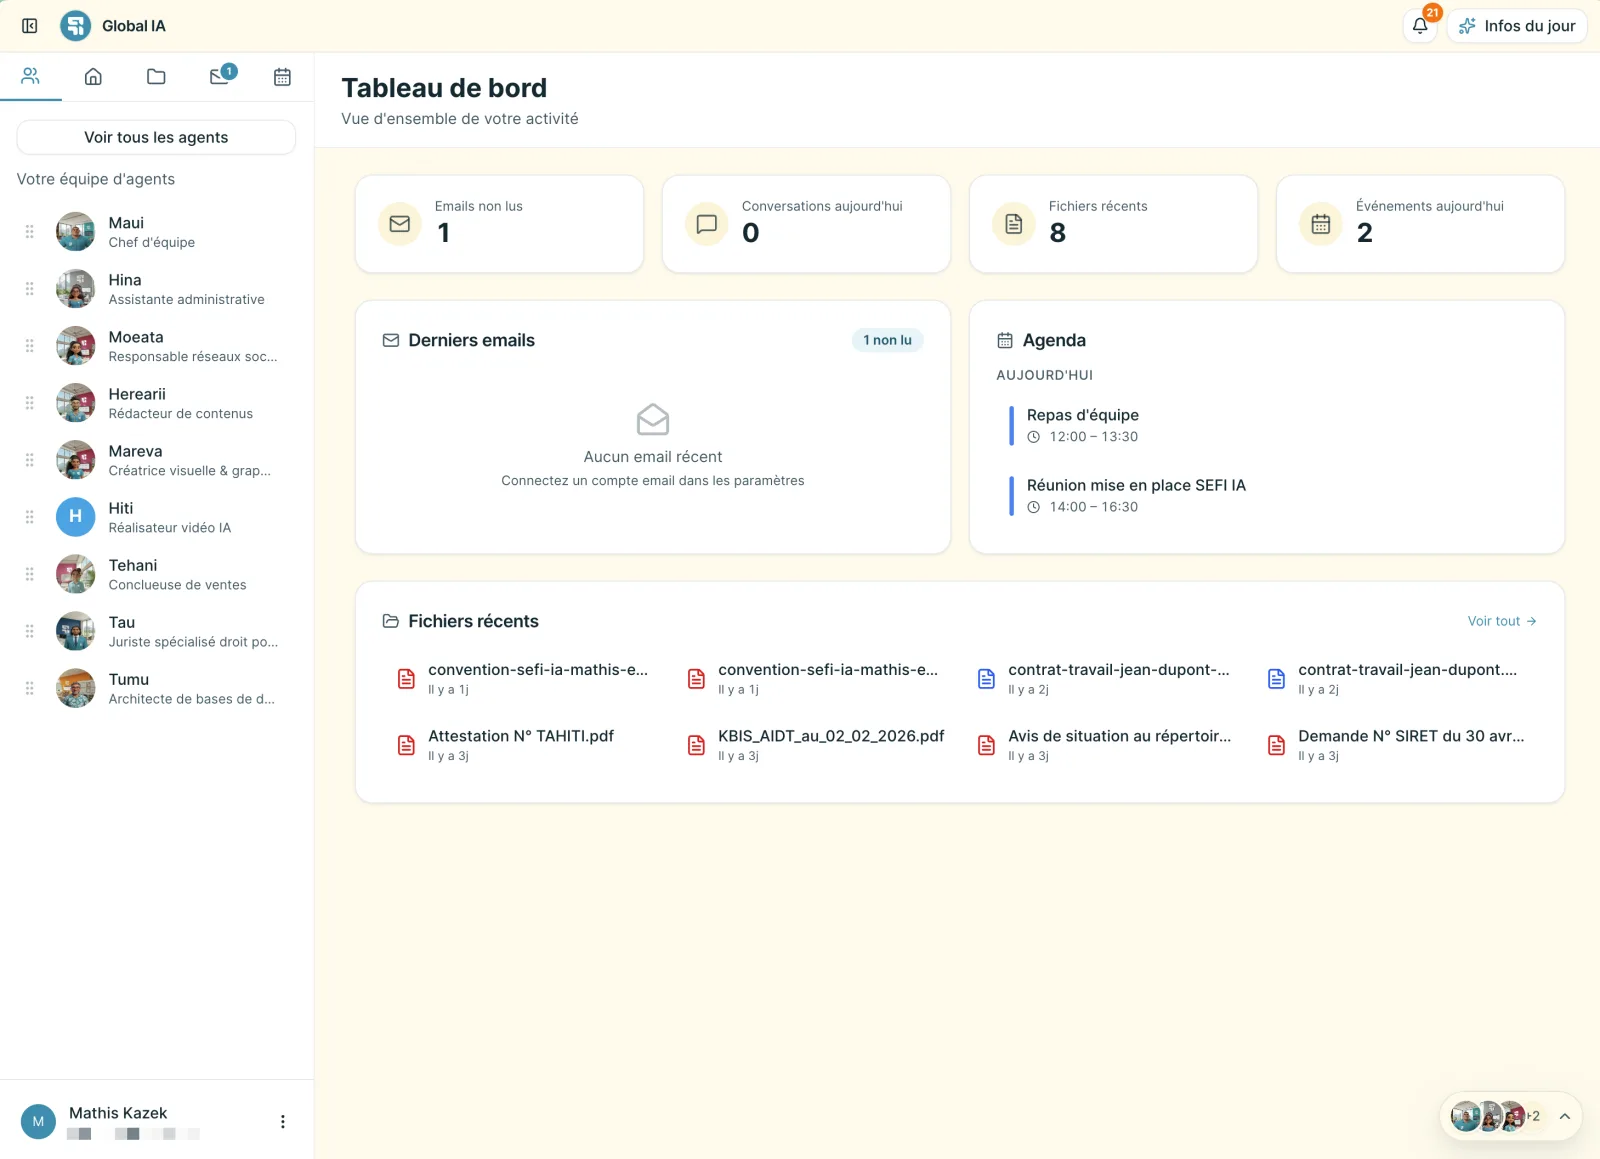
Task: Open contrat-travail-jean-dupont.... file
Action: 1395,679
